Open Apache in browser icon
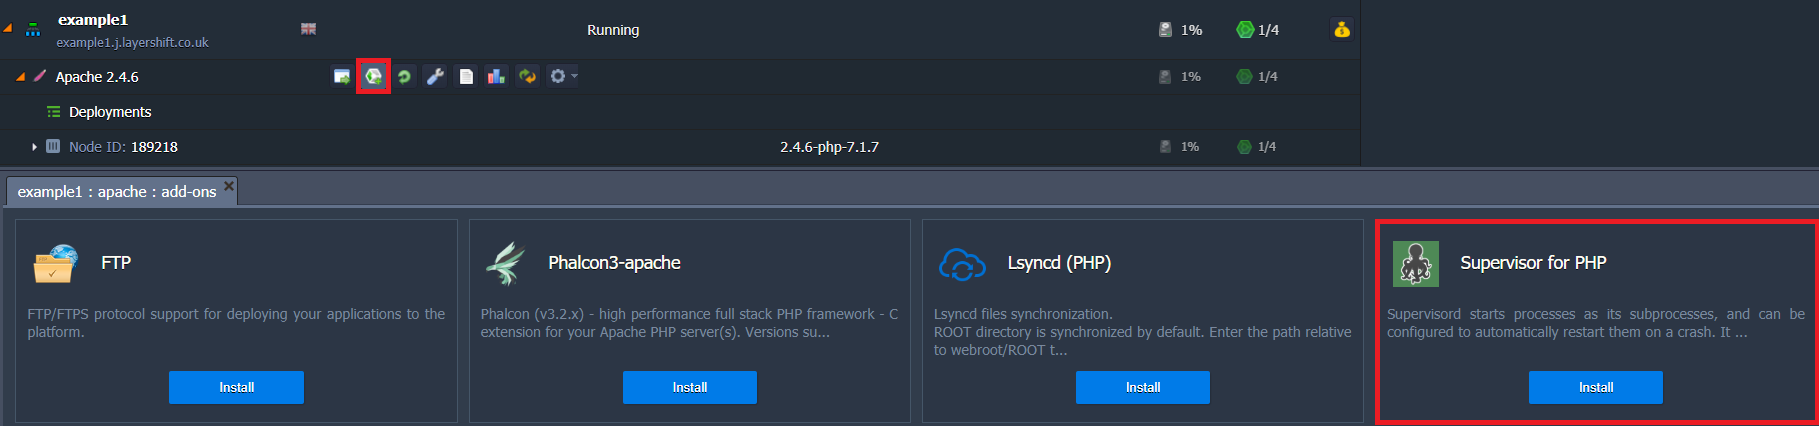Screen dimensions: 1819x426 342,76
